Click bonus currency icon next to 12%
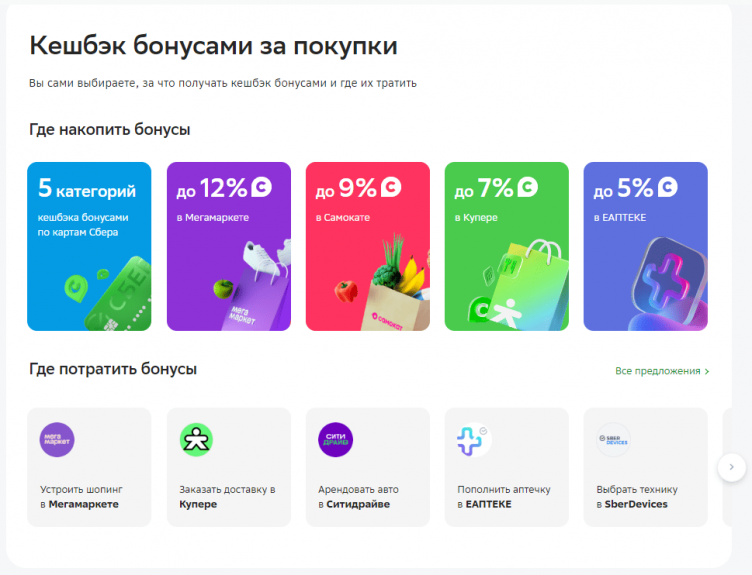Image resolution: width=752 pixels, height=575 pixels. [261, 187]
